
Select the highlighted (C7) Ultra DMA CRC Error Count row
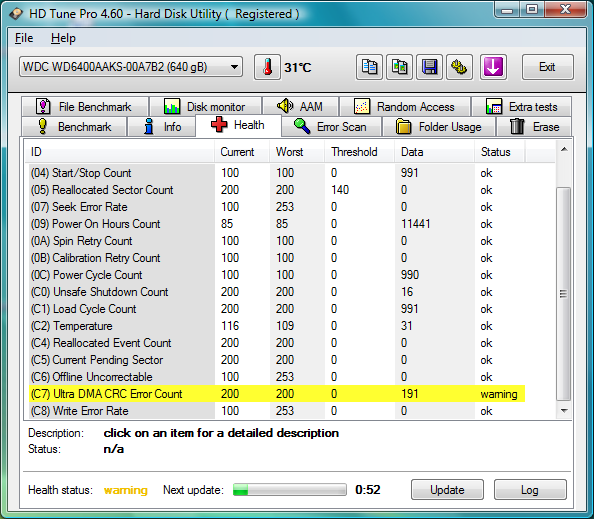[277, 394]
